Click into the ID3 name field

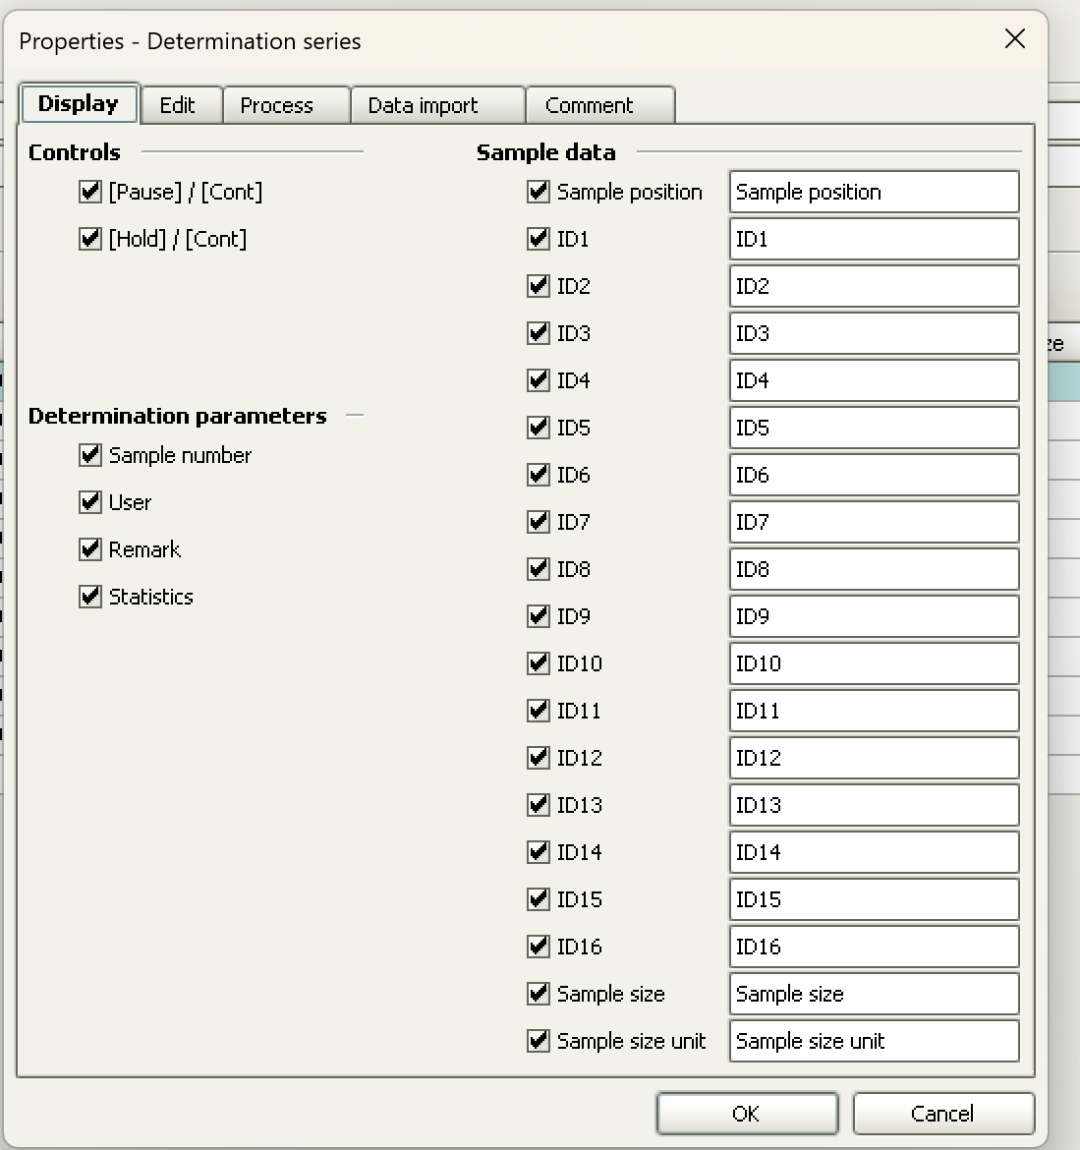pos(874,333)
